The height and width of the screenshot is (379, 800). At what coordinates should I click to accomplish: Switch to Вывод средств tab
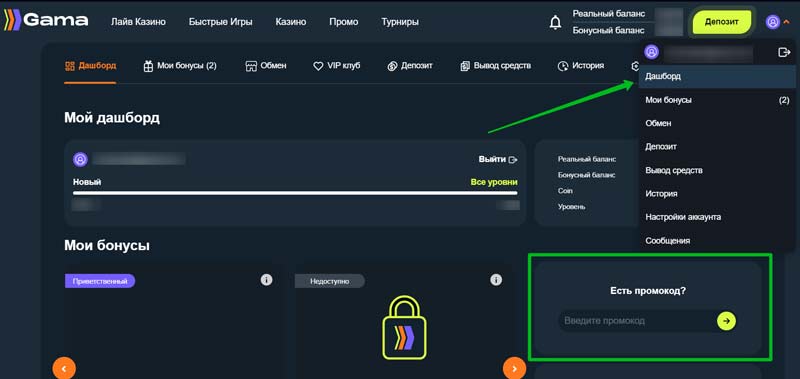[x=495, y=66]
